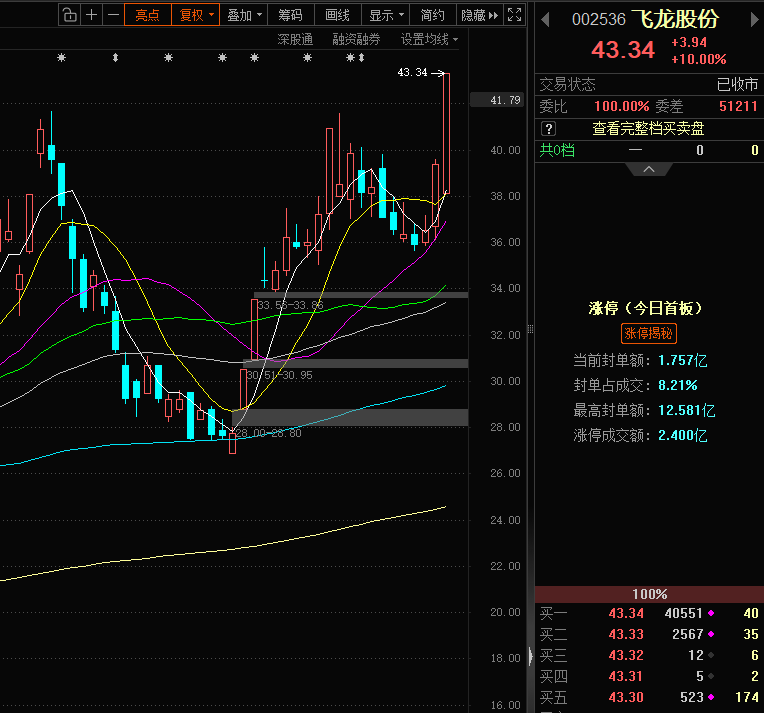Click the magenta diamond in 买二 row
Image resolution: width=764 pixels, height=713 pixels.
click(x=711, y=634)
